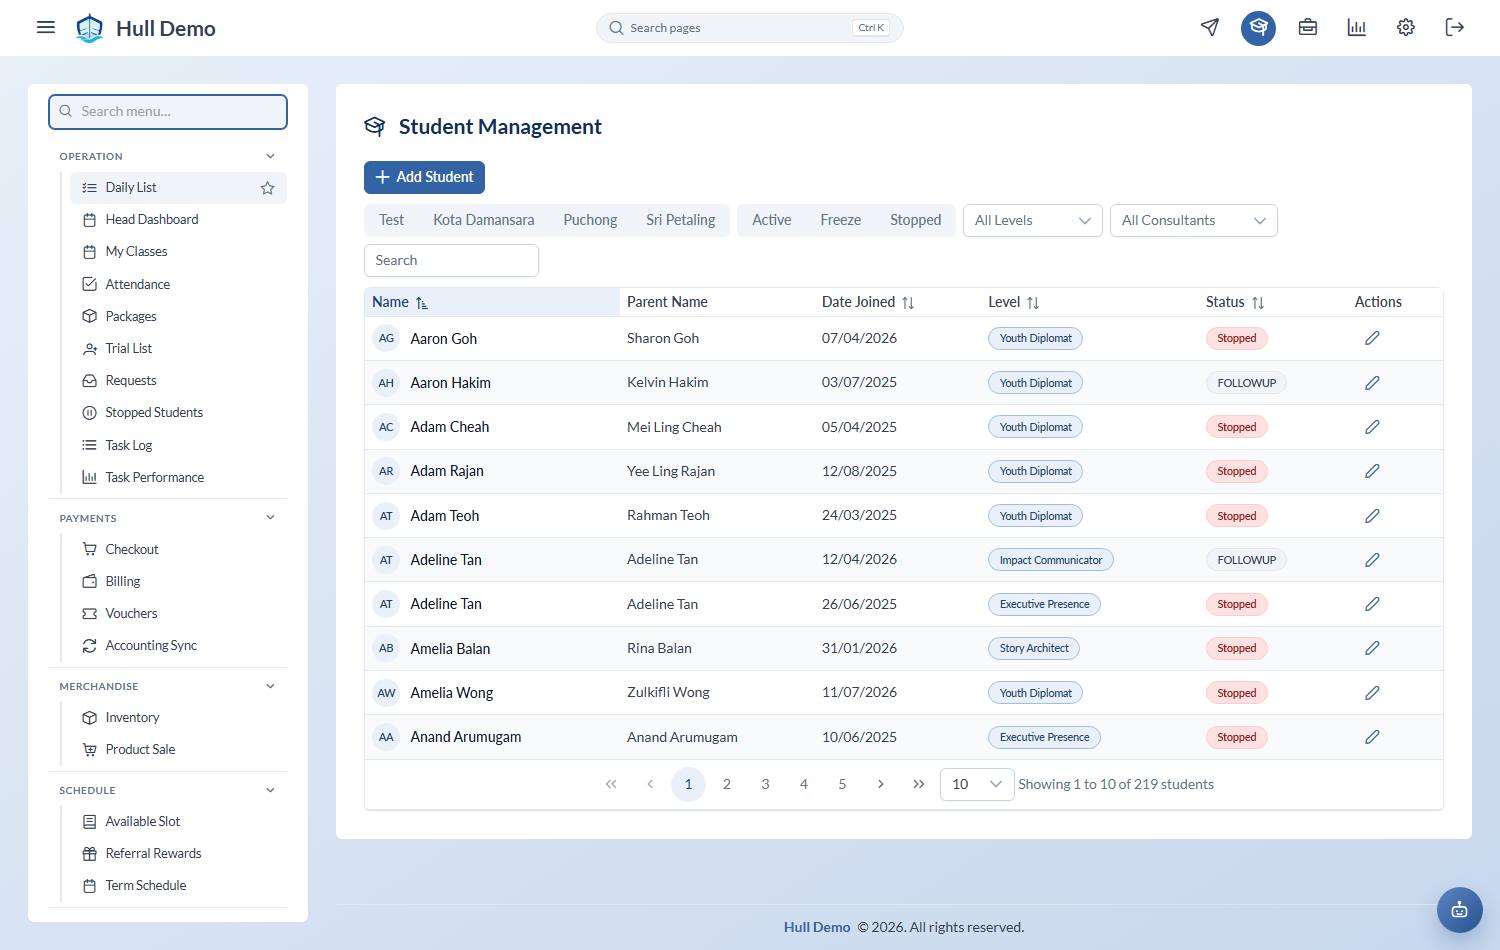The height and width of the screenshot is (950, 1500).
Task: Click the logout icon in header
Action: tap(1455, 27)
